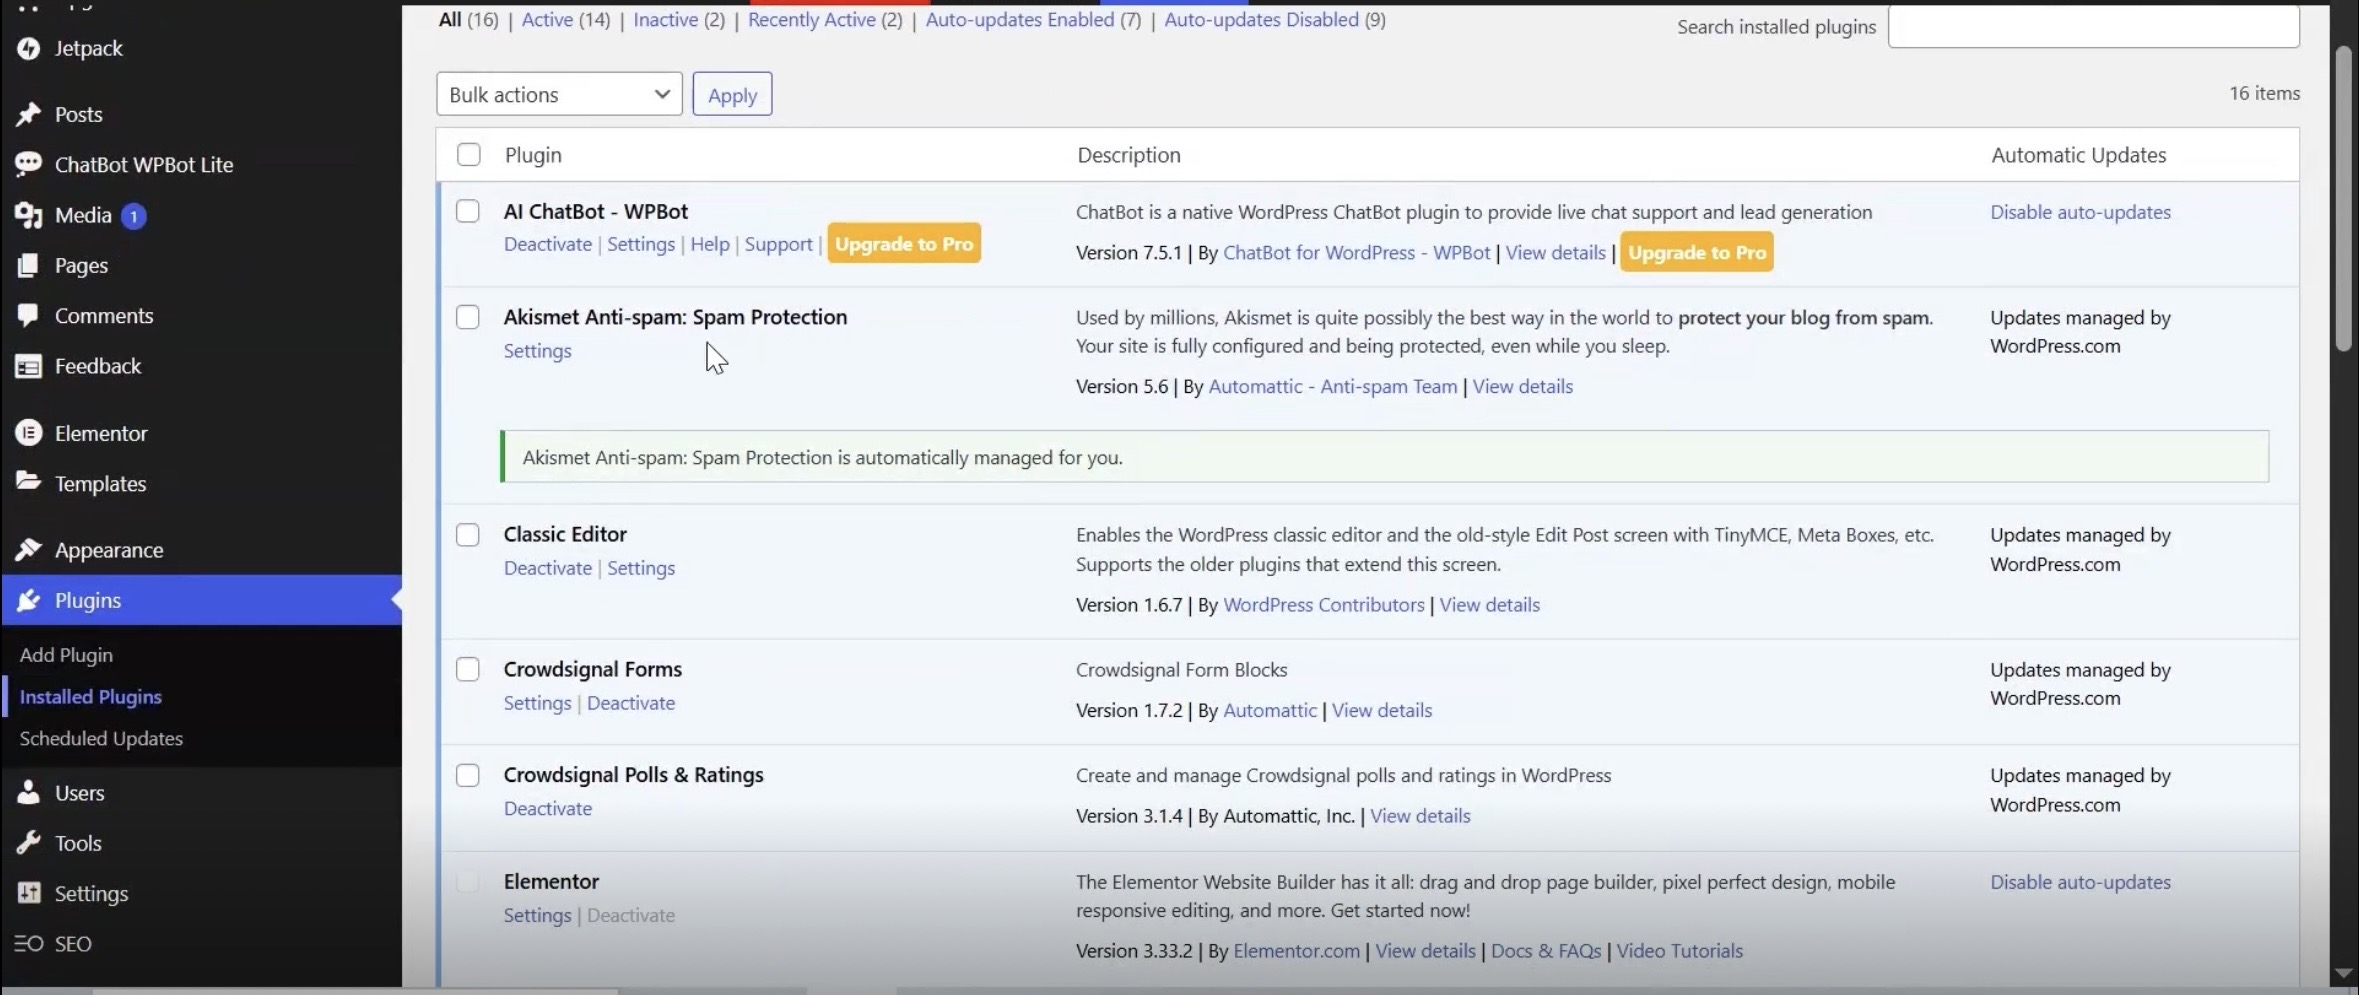
Task: Select the Classic Editor checkbox
Action: 467,534
